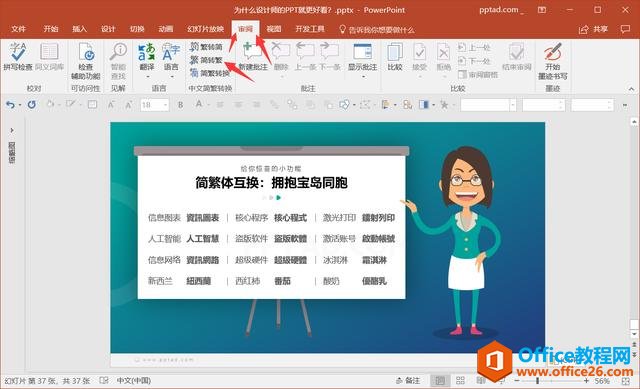Click ribbon display options icon in title bar
Screen dimensions: 640x389
pyautogui.click(x=542, y=10)
